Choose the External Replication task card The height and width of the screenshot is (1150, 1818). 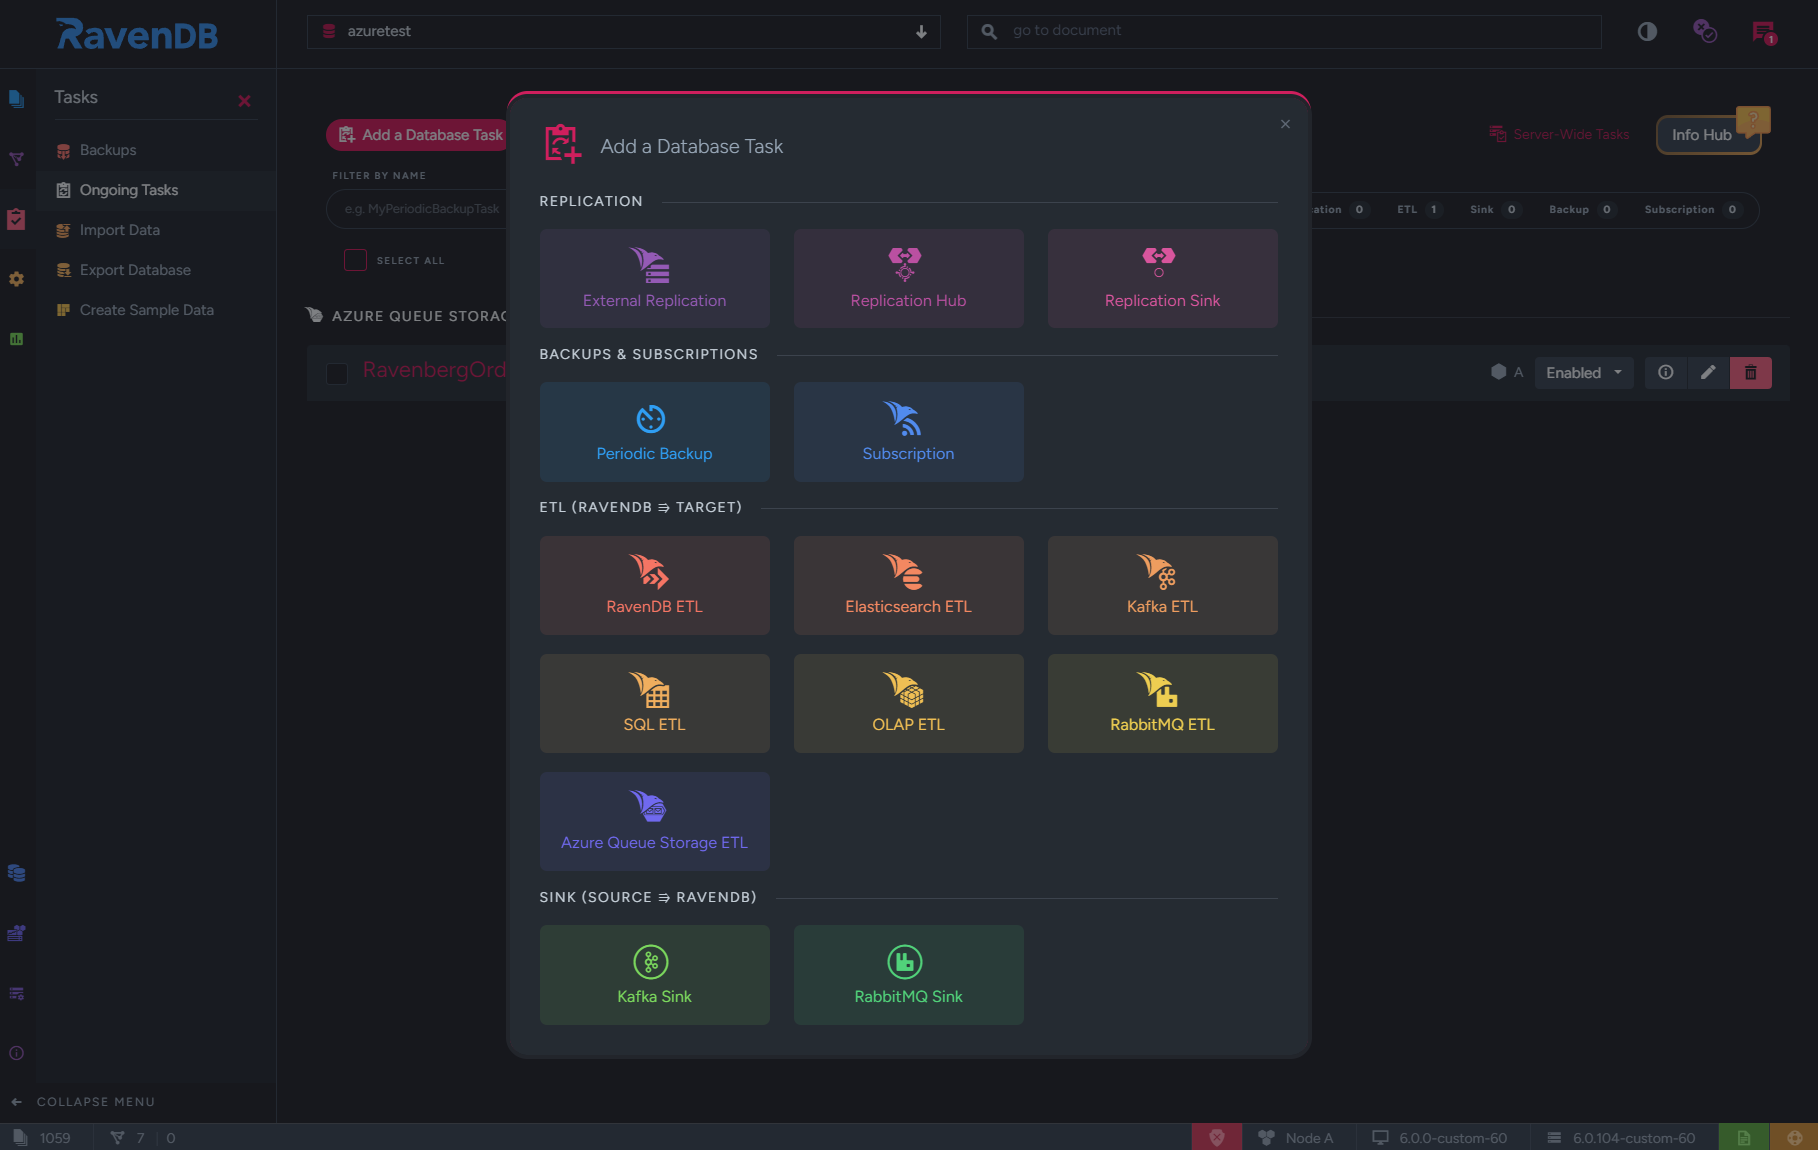tap(655, 279)
